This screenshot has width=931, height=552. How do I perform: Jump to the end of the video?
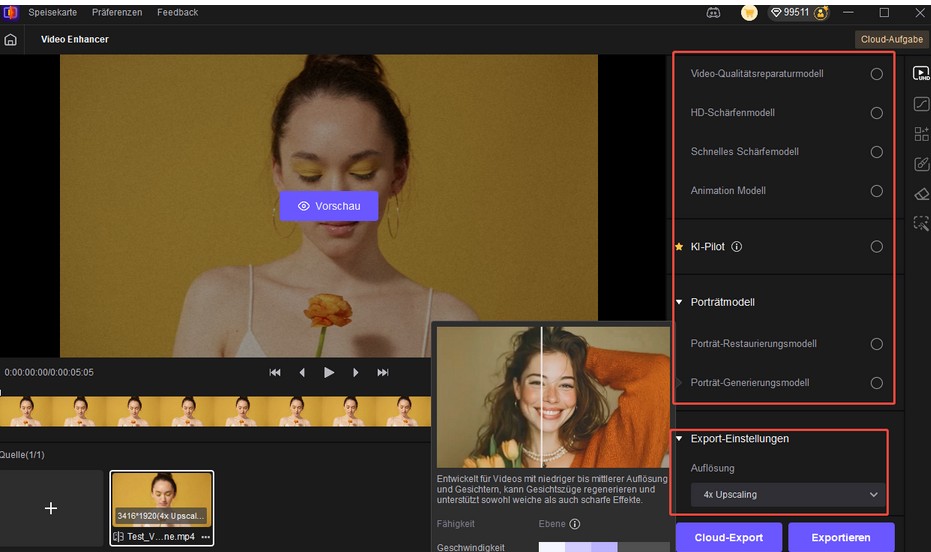coord(383,373)
